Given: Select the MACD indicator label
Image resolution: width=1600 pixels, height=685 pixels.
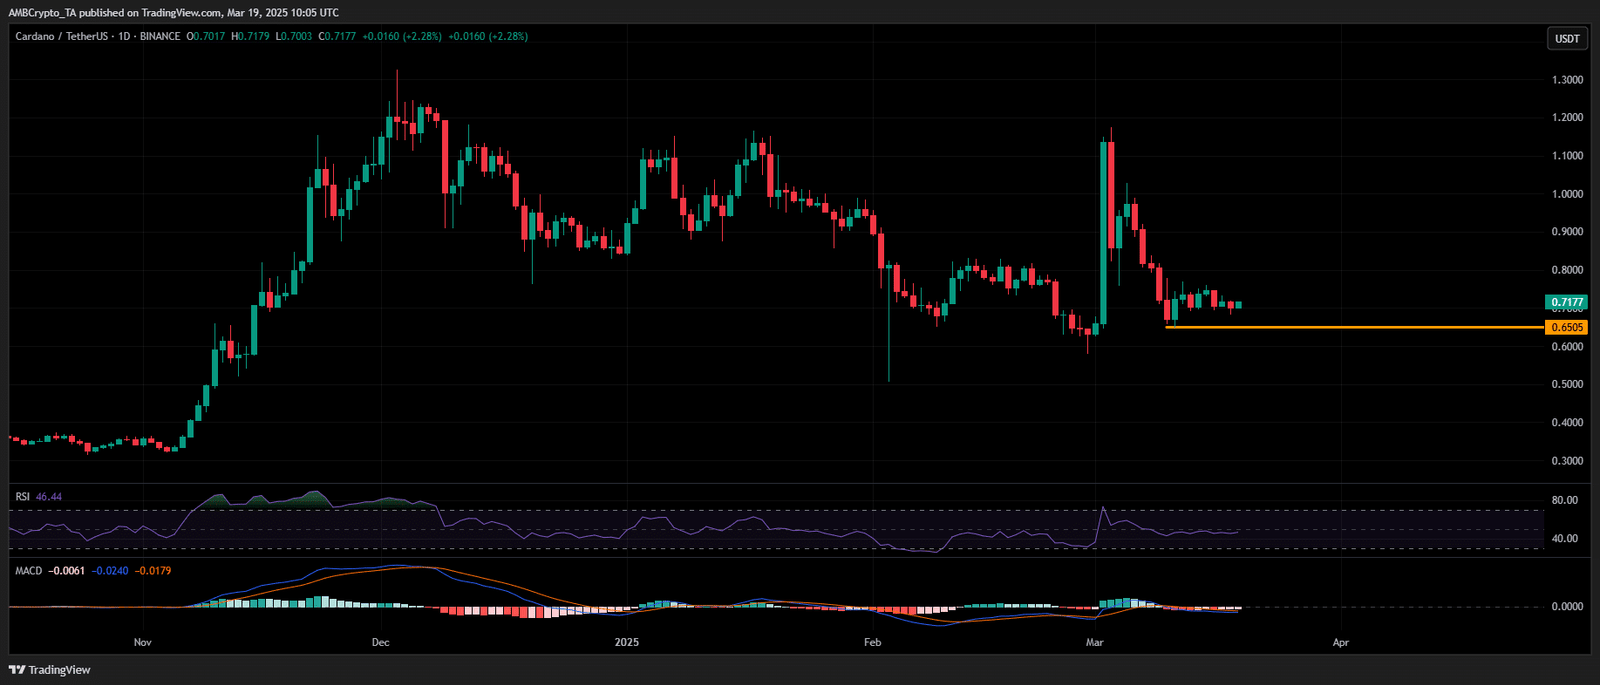Looking at the screenshot, I should coord(28,571).
